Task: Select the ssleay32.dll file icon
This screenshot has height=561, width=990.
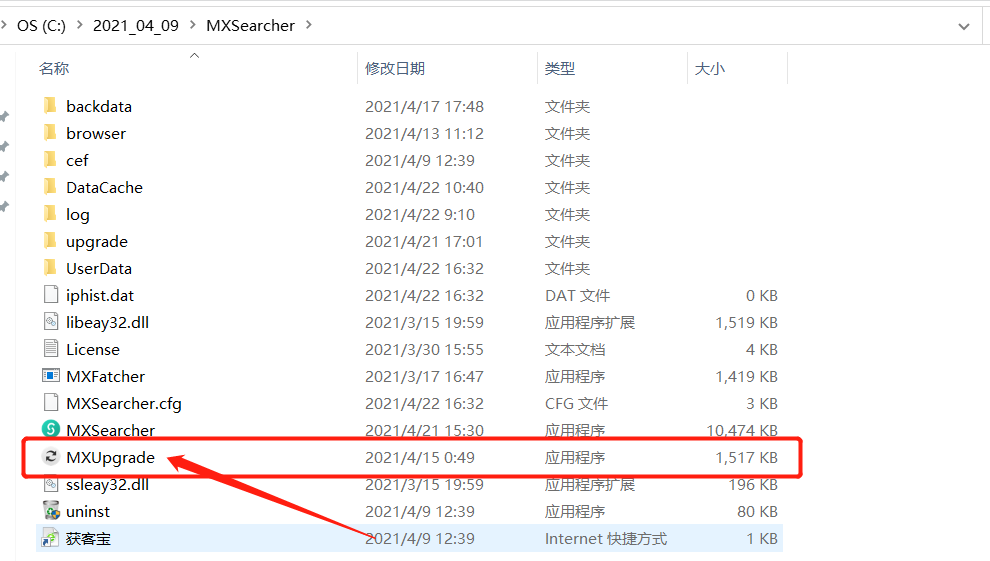Action: coord(51,484)
